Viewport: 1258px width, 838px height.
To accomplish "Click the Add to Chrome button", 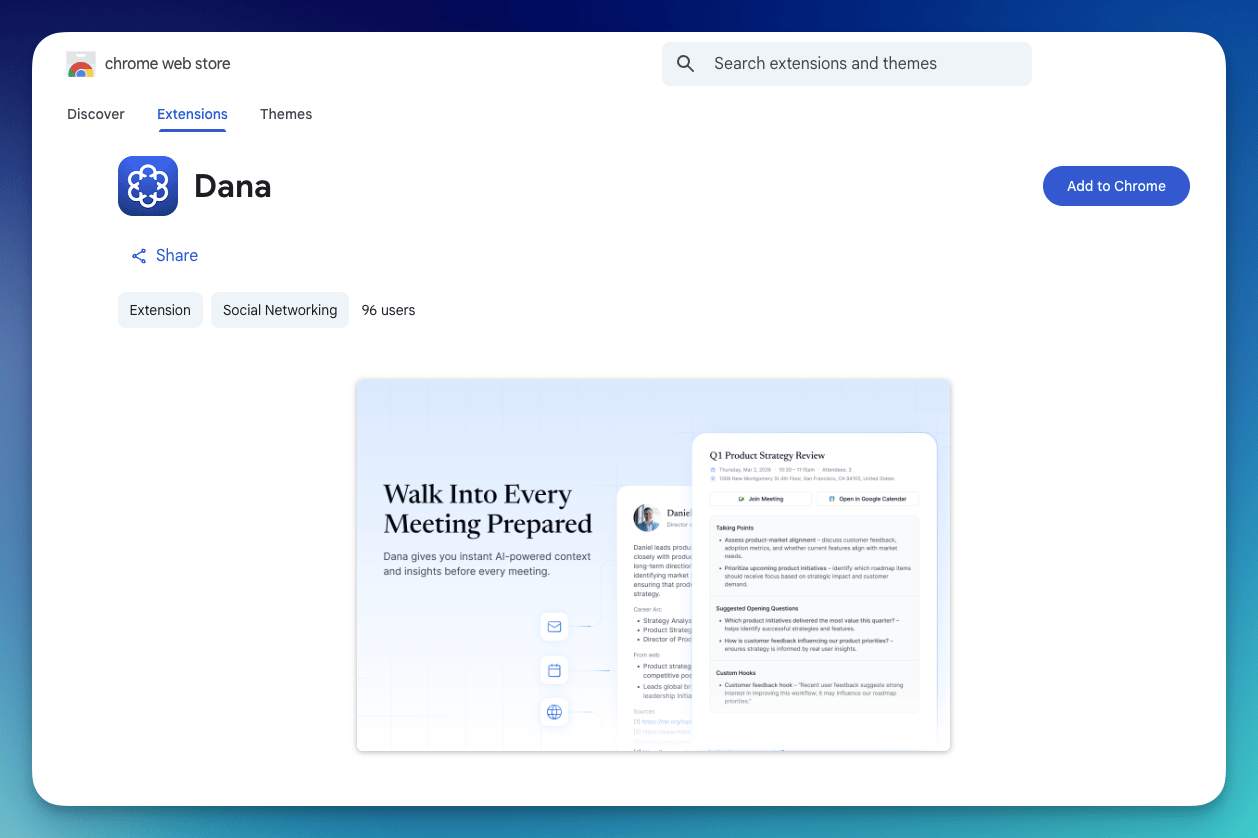I will (x=1116, y=186).
